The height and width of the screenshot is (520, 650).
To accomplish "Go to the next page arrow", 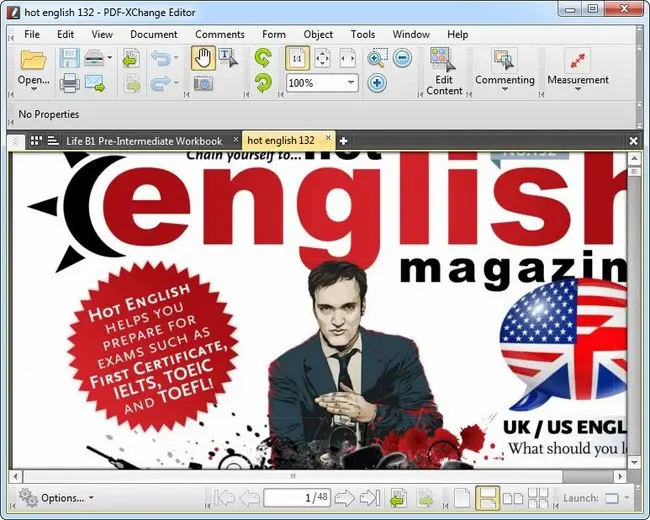I will [344, 498].
